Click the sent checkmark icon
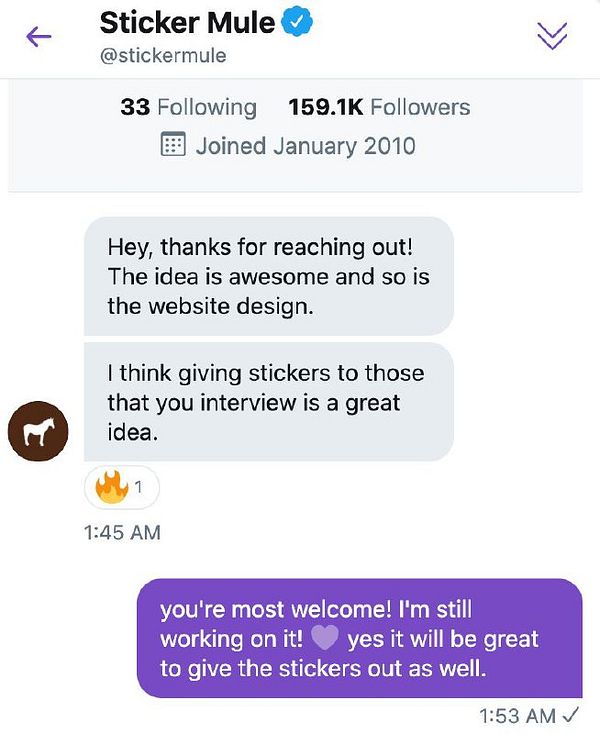This screenshot has width=600, height=734. tap(571, 716)
